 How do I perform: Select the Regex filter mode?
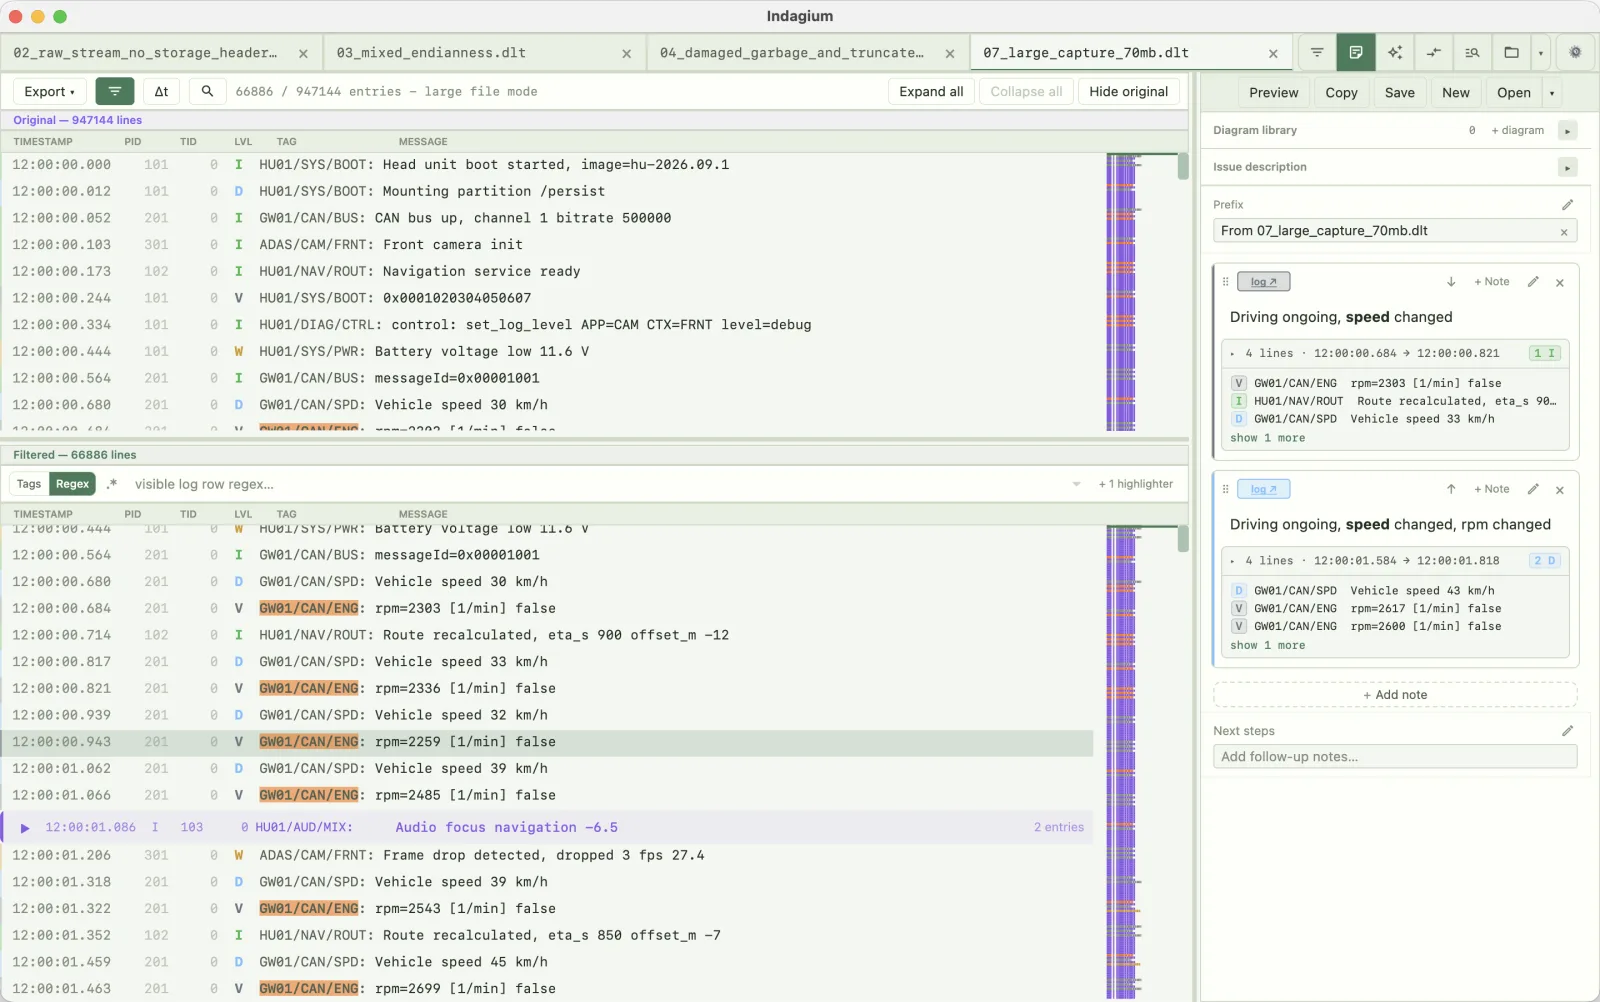pyautogui.click(x=72, y=484)
